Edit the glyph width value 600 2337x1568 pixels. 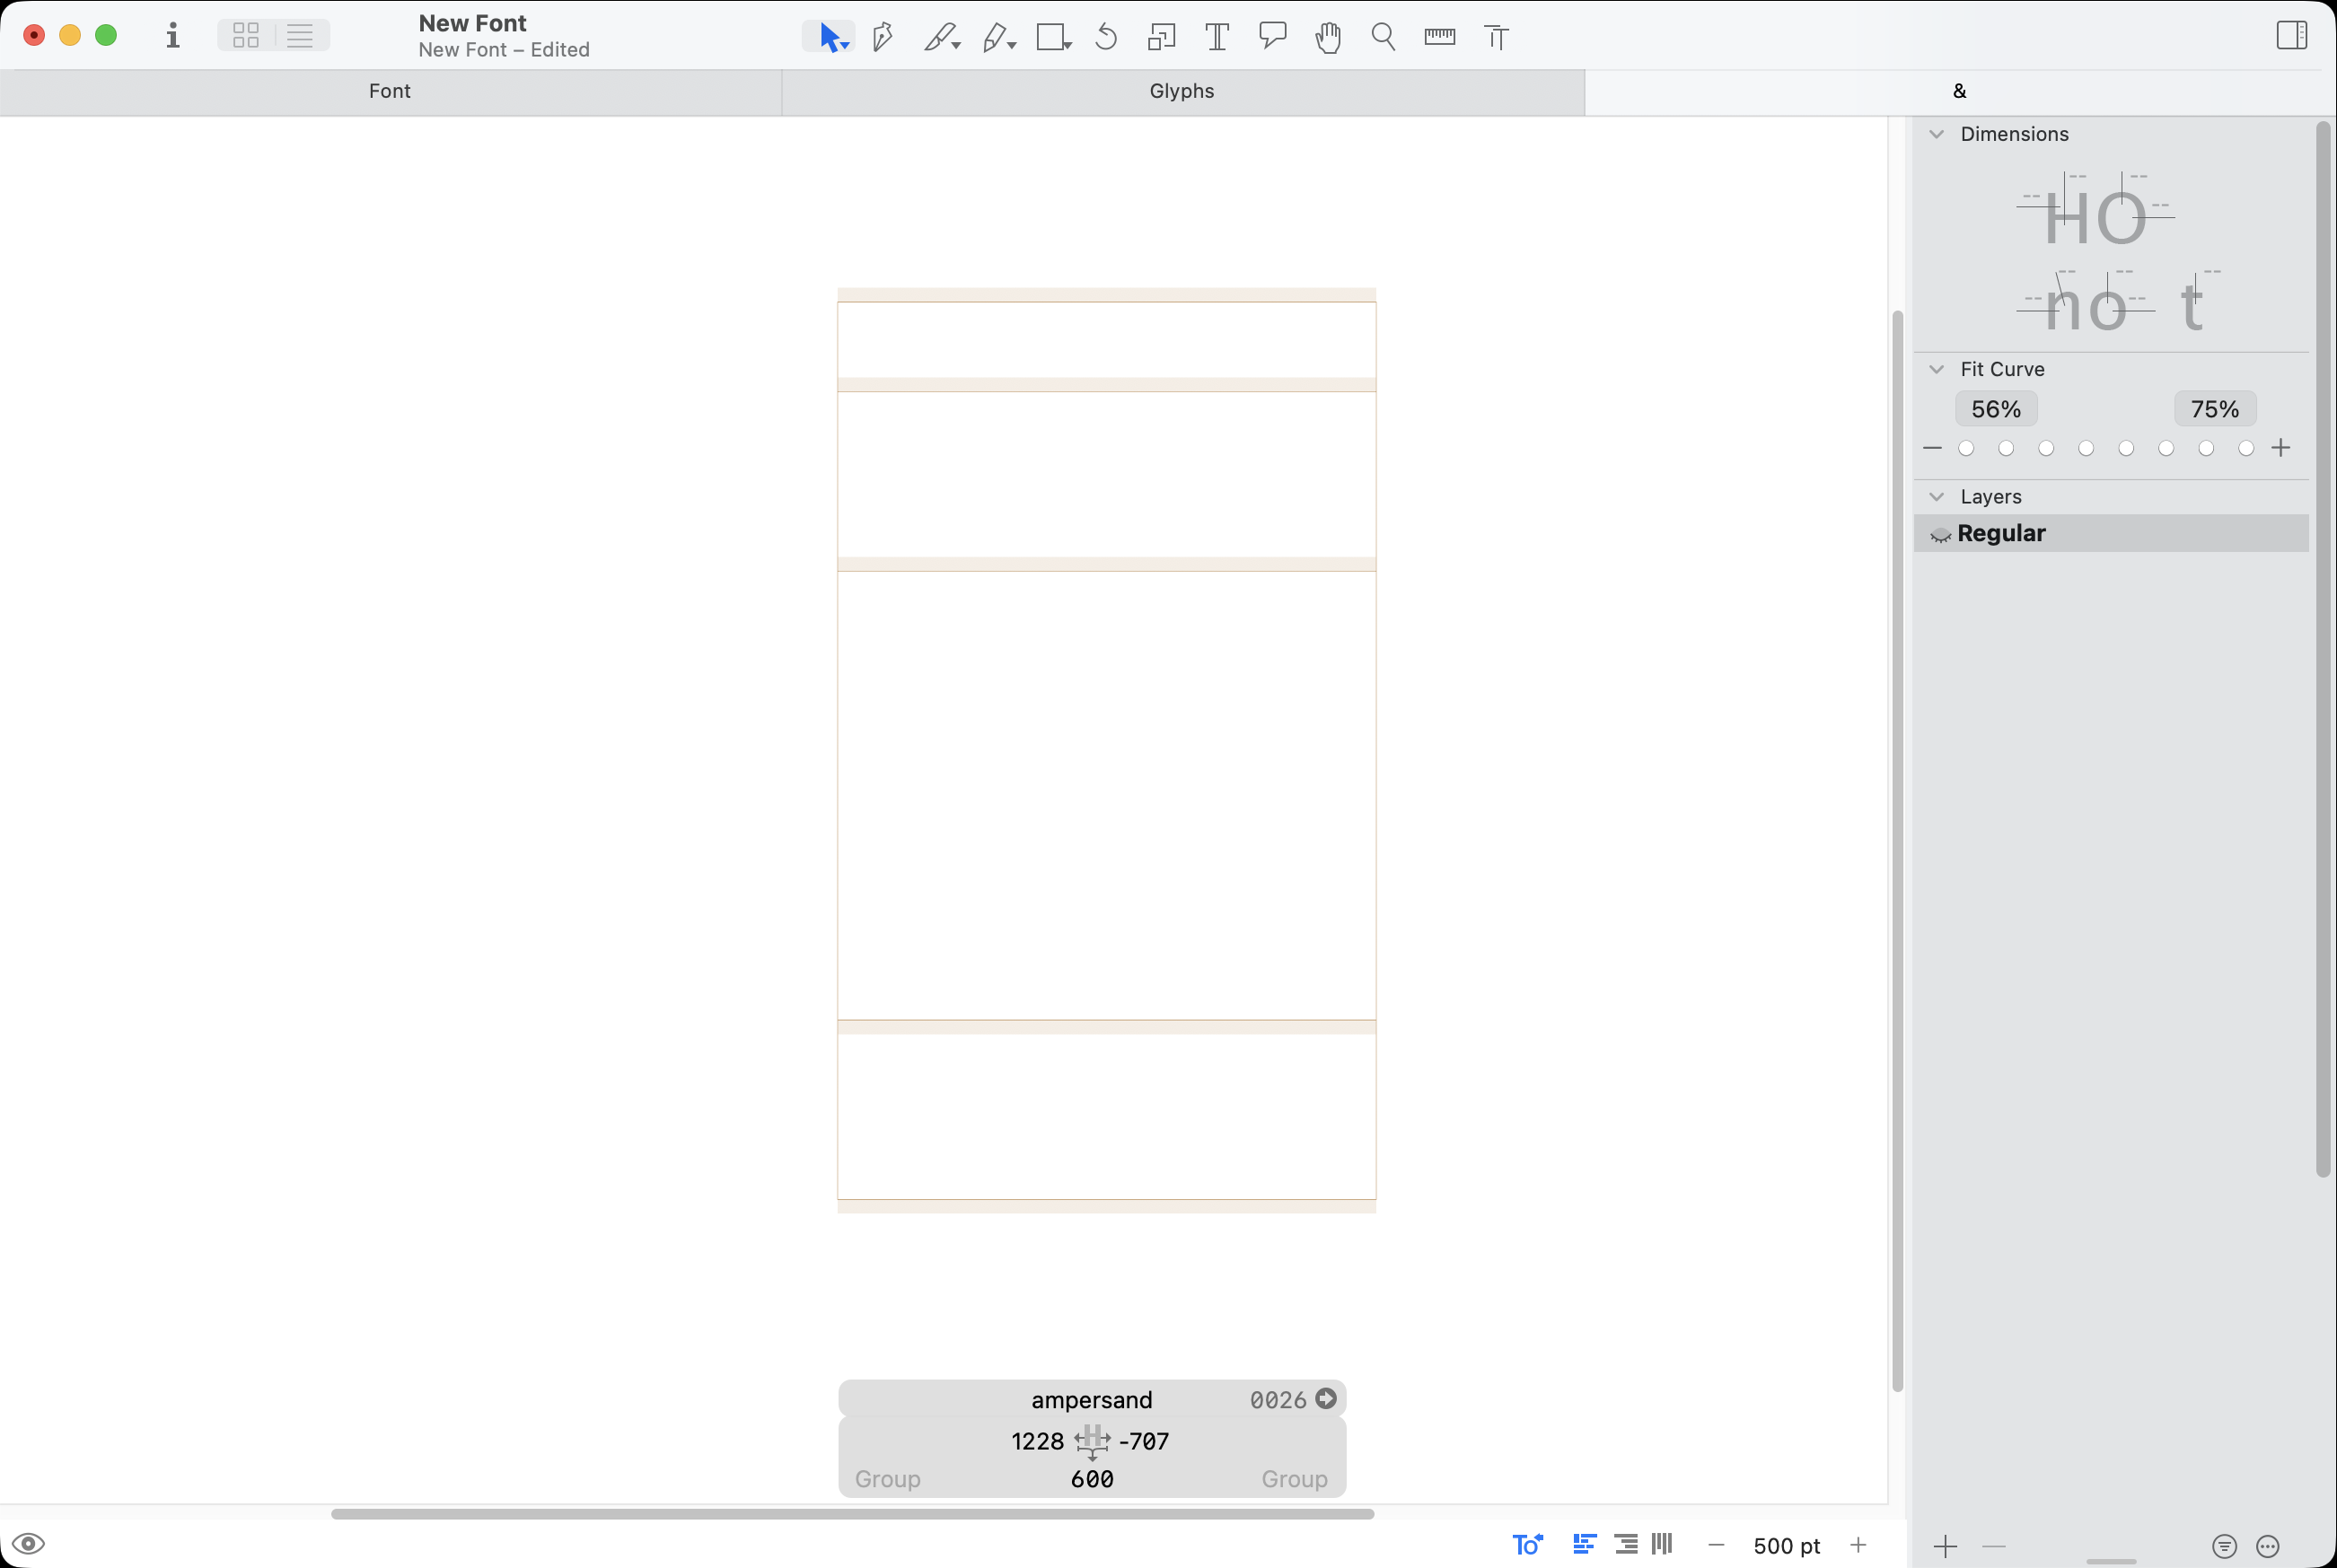coord(1093,1479)
